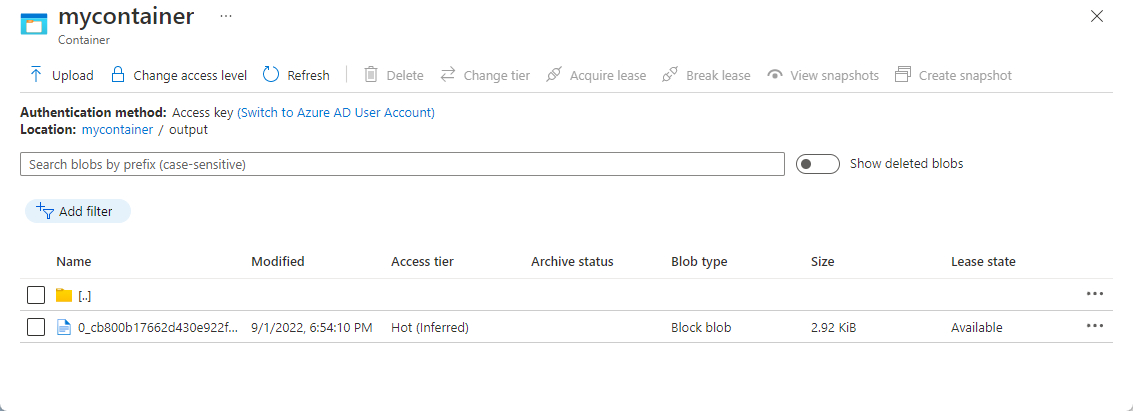The image size is (1133, 411).
Task: Toggle Show deleted blobs switch
Action: click(817, 164)
